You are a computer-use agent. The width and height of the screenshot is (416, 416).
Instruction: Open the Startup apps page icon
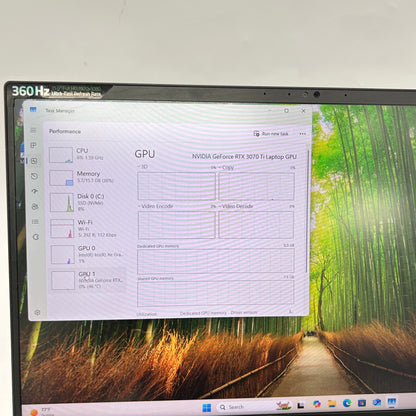pyautogui.click(x=34, y=191)
